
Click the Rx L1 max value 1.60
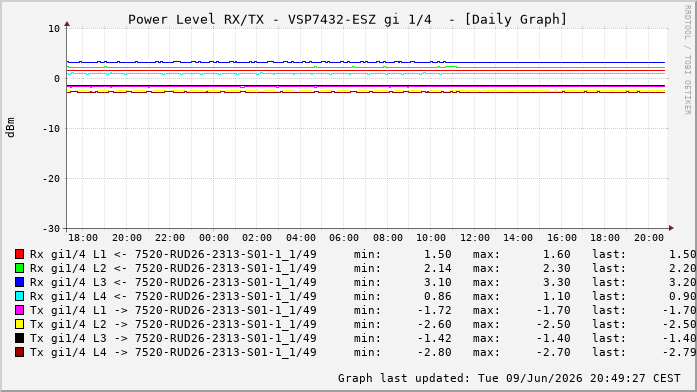click(x=557, y=255)
